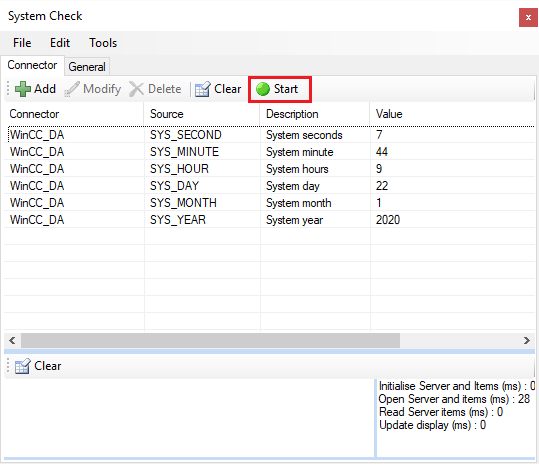
Task: Switch to the Connector tab
Action: pyautogui.click(x=32, y=65)
